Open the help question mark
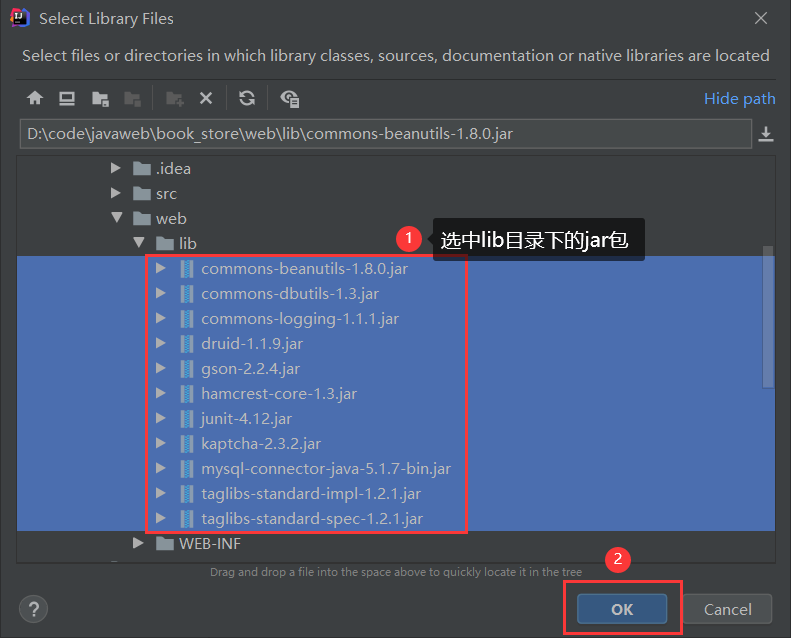This screenshot has width=791, height=638. (x=33, y=609)
